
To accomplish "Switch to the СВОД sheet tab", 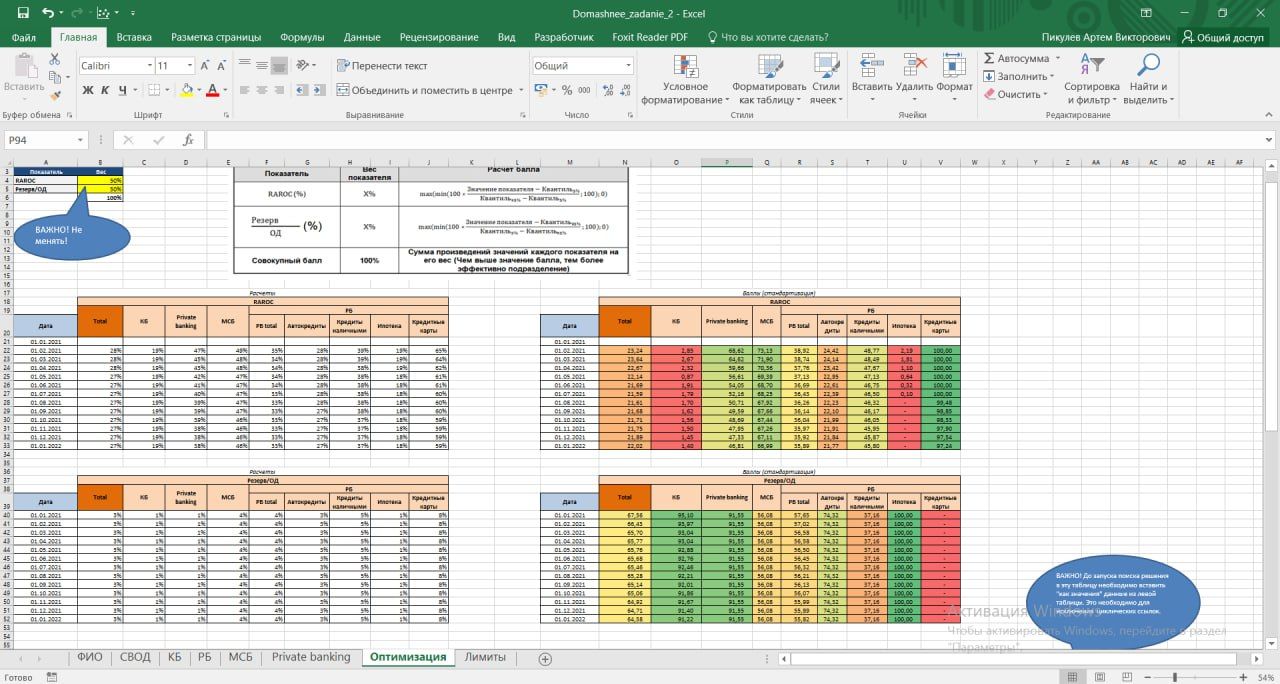I will 135,657.
